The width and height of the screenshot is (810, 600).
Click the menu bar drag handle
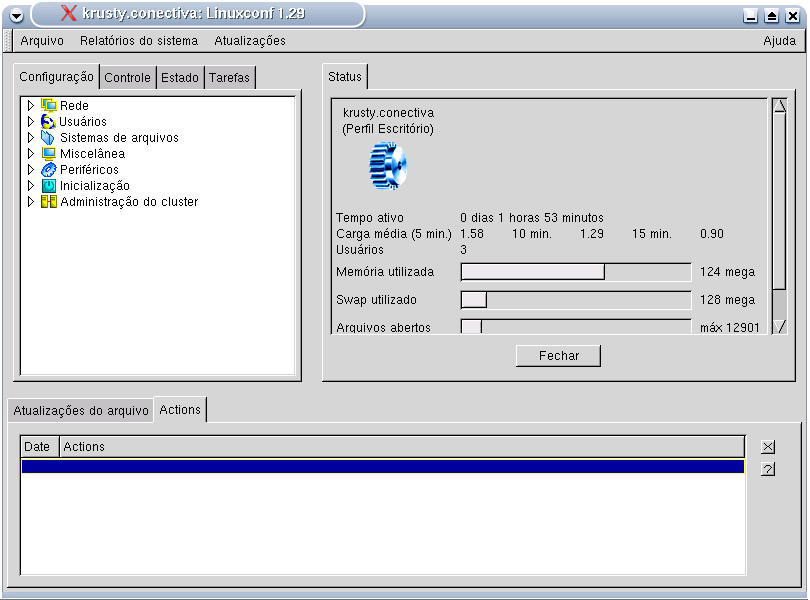click(x=8, y=41)
